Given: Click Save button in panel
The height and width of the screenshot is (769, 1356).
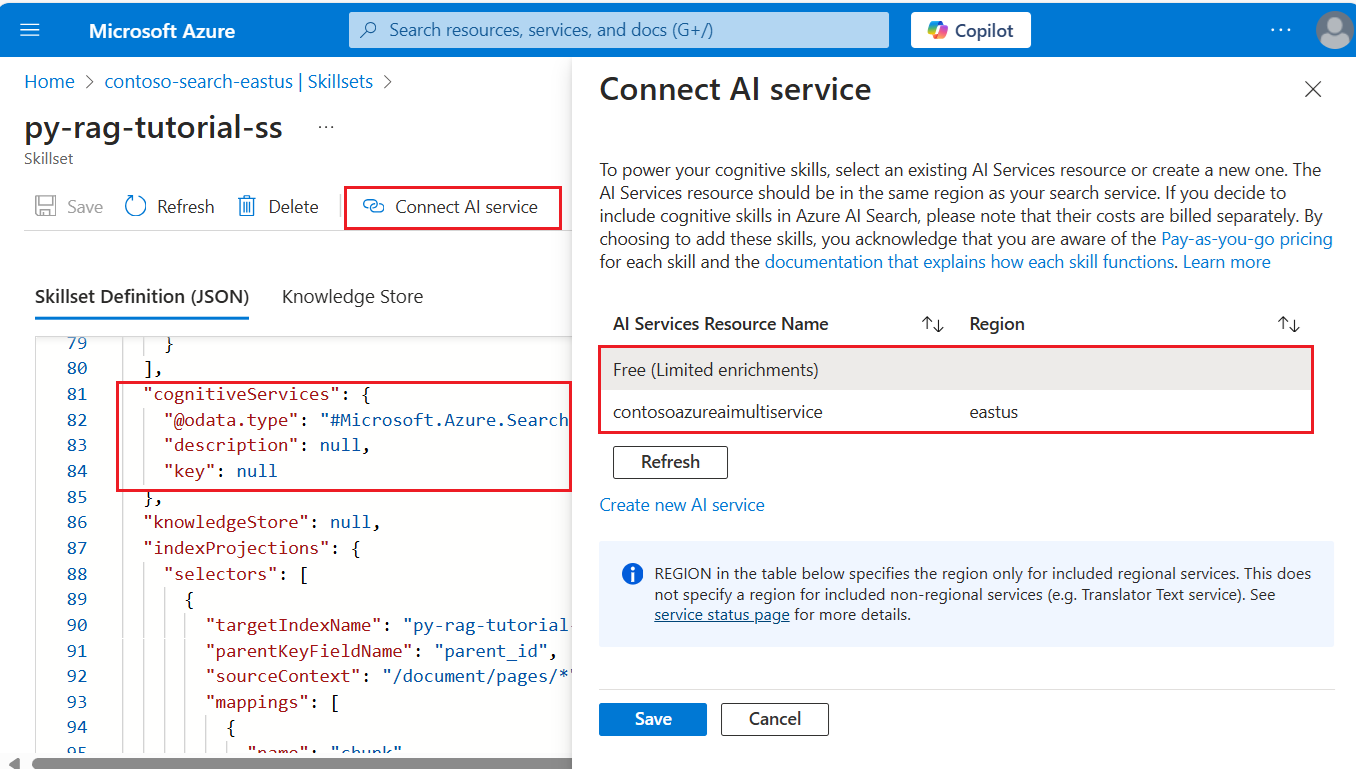Looking at the screenshot, I should coord(653,719).
